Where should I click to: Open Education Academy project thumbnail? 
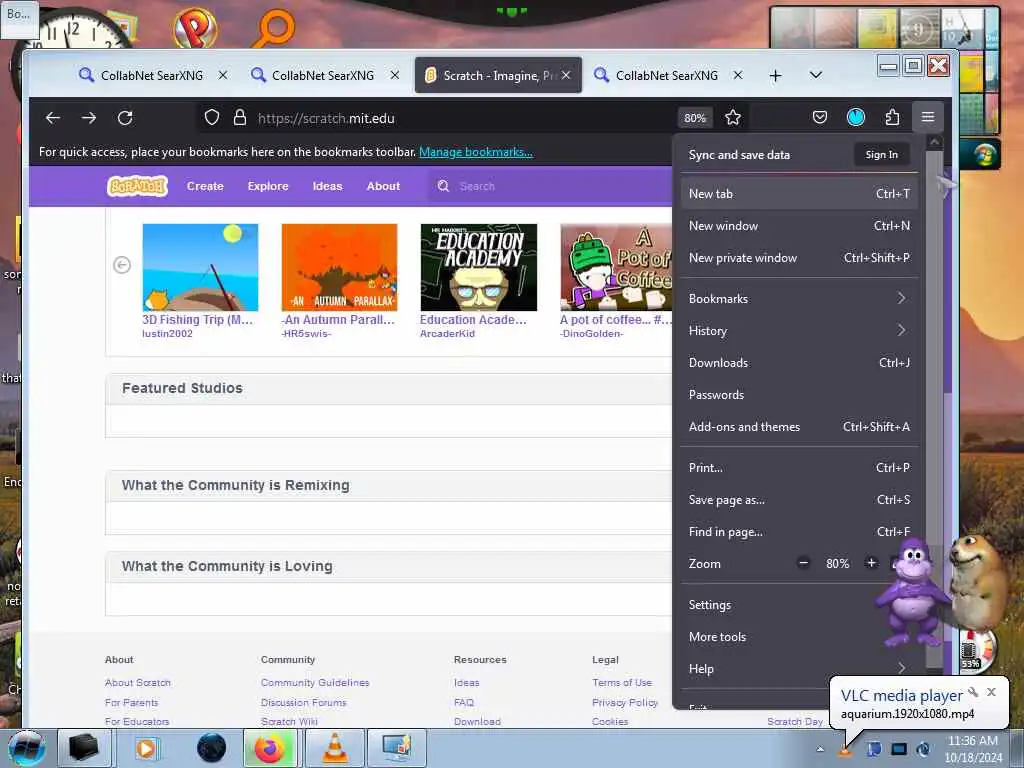click(479, 267)
